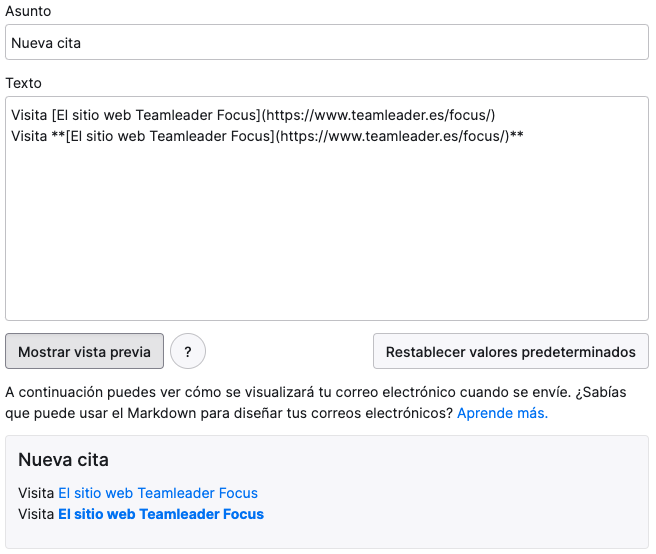The width and height of the screenshot is (656, 554).
Task: Click Restablecer valores predeterminados button
Action: pos(510,351)
